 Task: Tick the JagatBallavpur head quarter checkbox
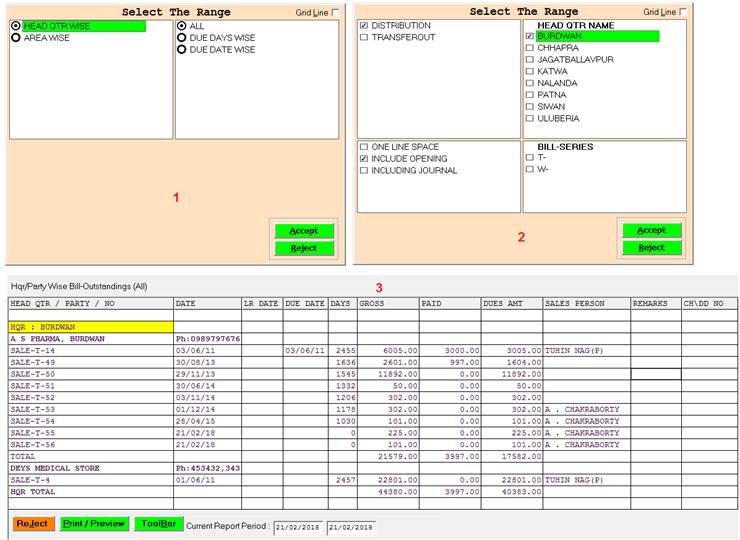[x=530, y=60]
